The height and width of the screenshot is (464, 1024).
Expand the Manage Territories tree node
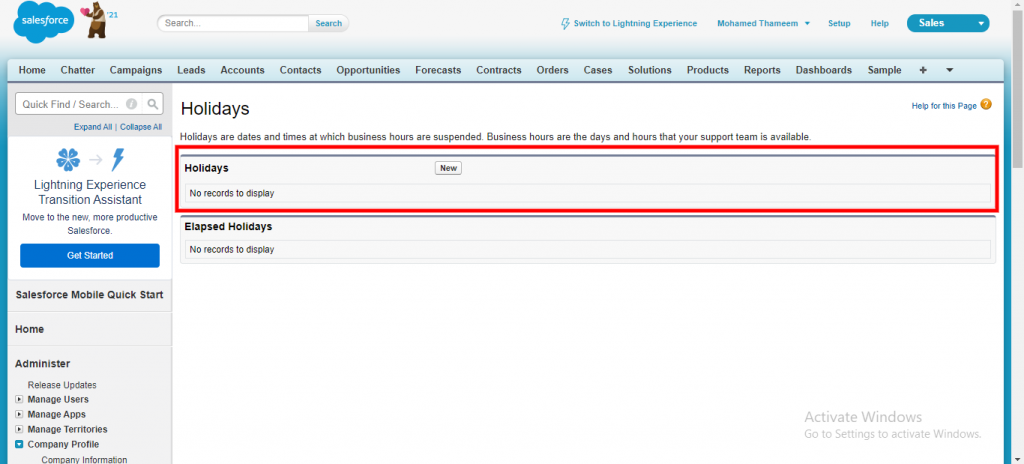pyautogui.click(x=20, y=429)
